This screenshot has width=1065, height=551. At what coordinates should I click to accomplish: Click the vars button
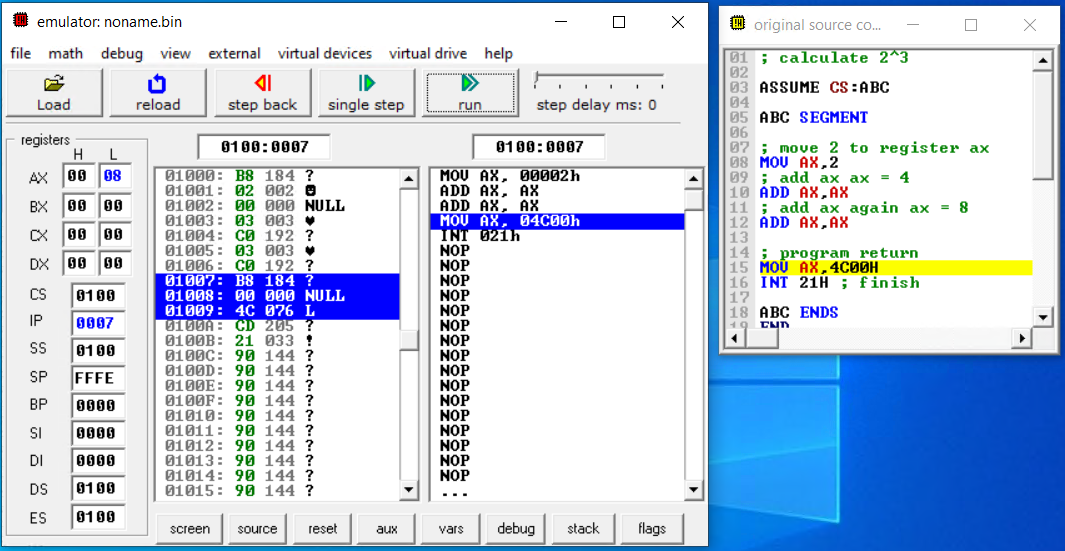tap(451, 529)
